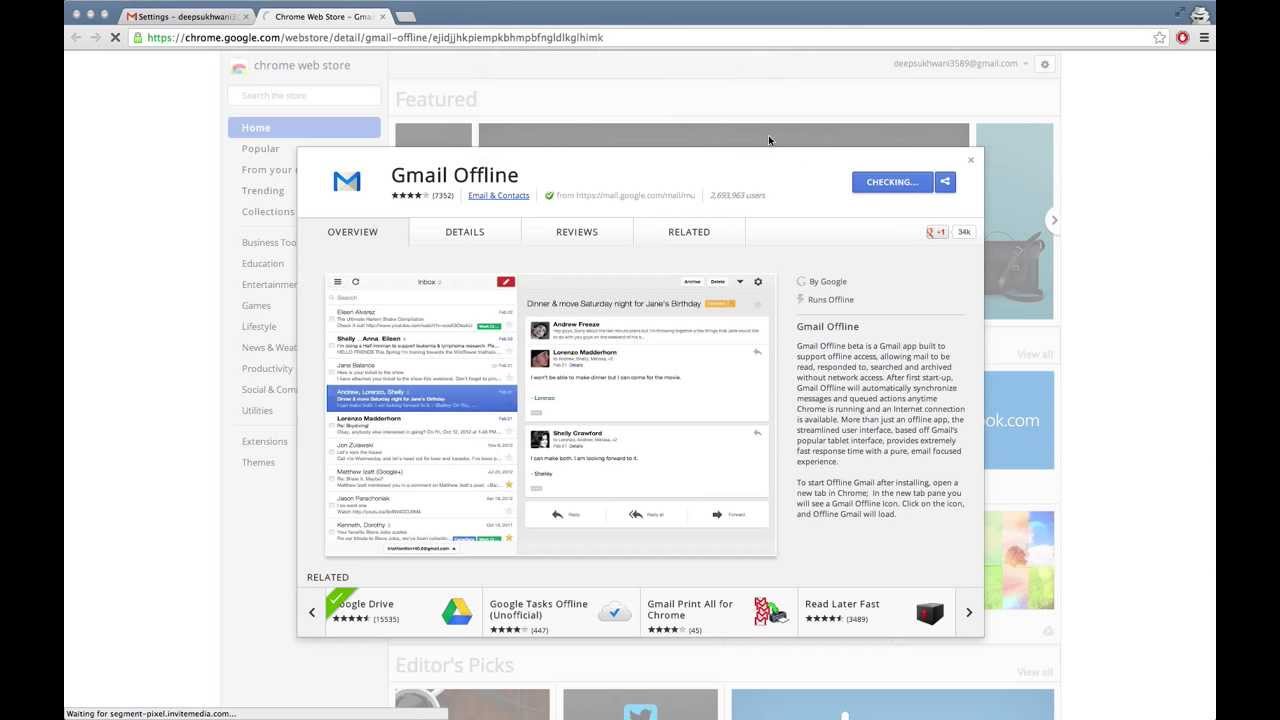1280x720 pixels.
Task: Select the Chrome Web Store browser tab
Action: pos(323,17)
